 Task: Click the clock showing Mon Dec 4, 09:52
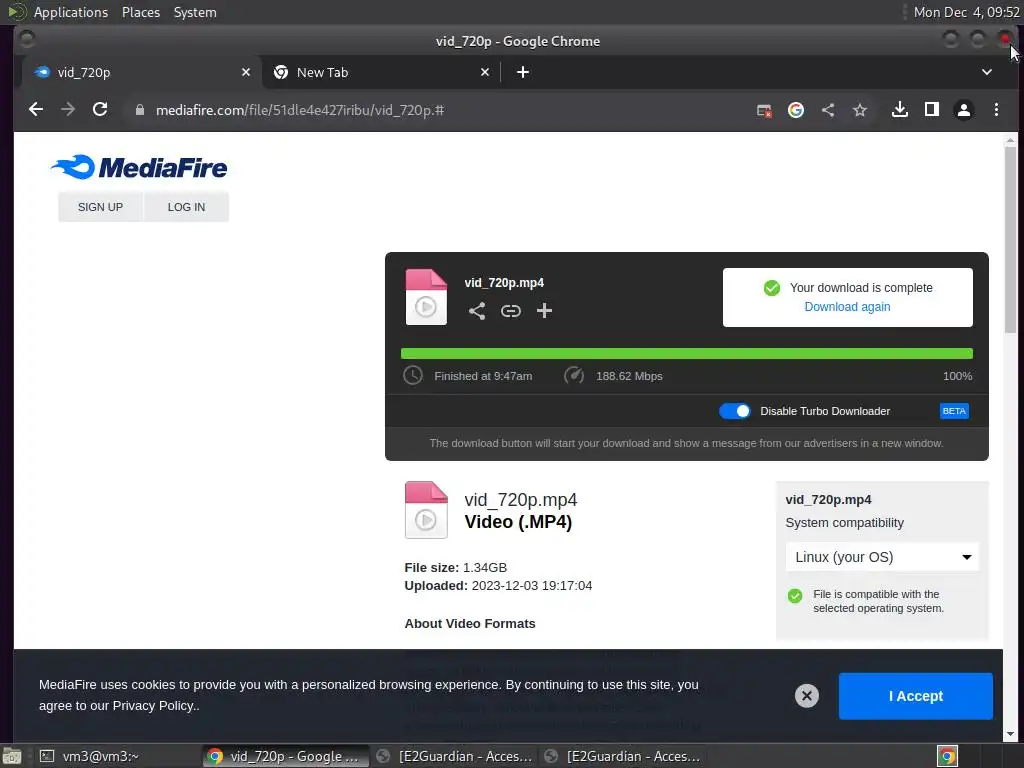[967, 12]
